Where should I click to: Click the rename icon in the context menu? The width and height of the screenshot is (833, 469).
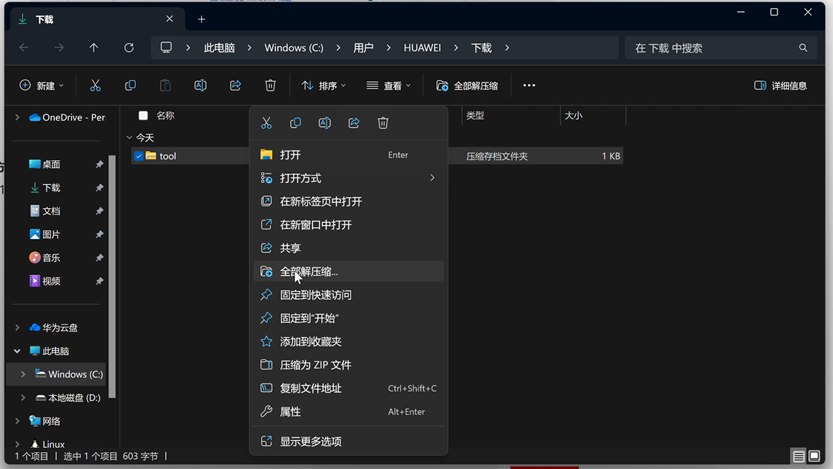click(324, 123)
